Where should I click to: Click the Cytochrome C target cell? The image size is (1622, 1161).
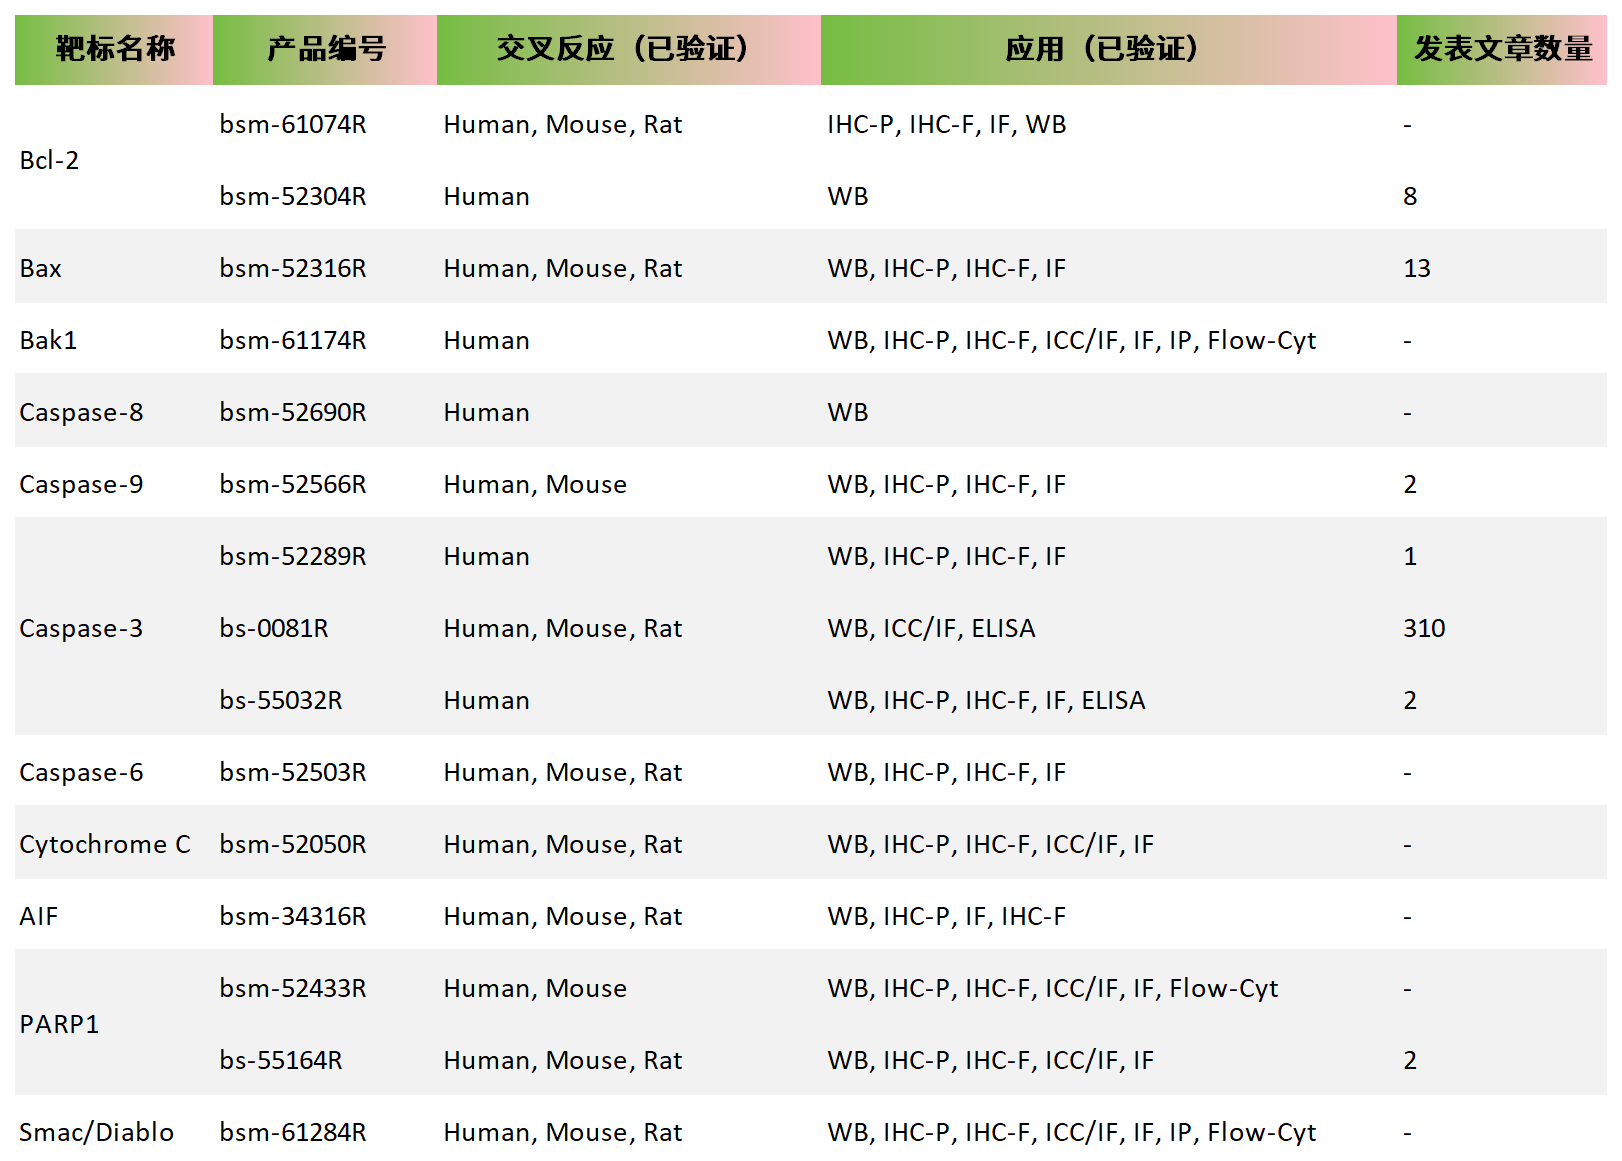click(105, 845)
